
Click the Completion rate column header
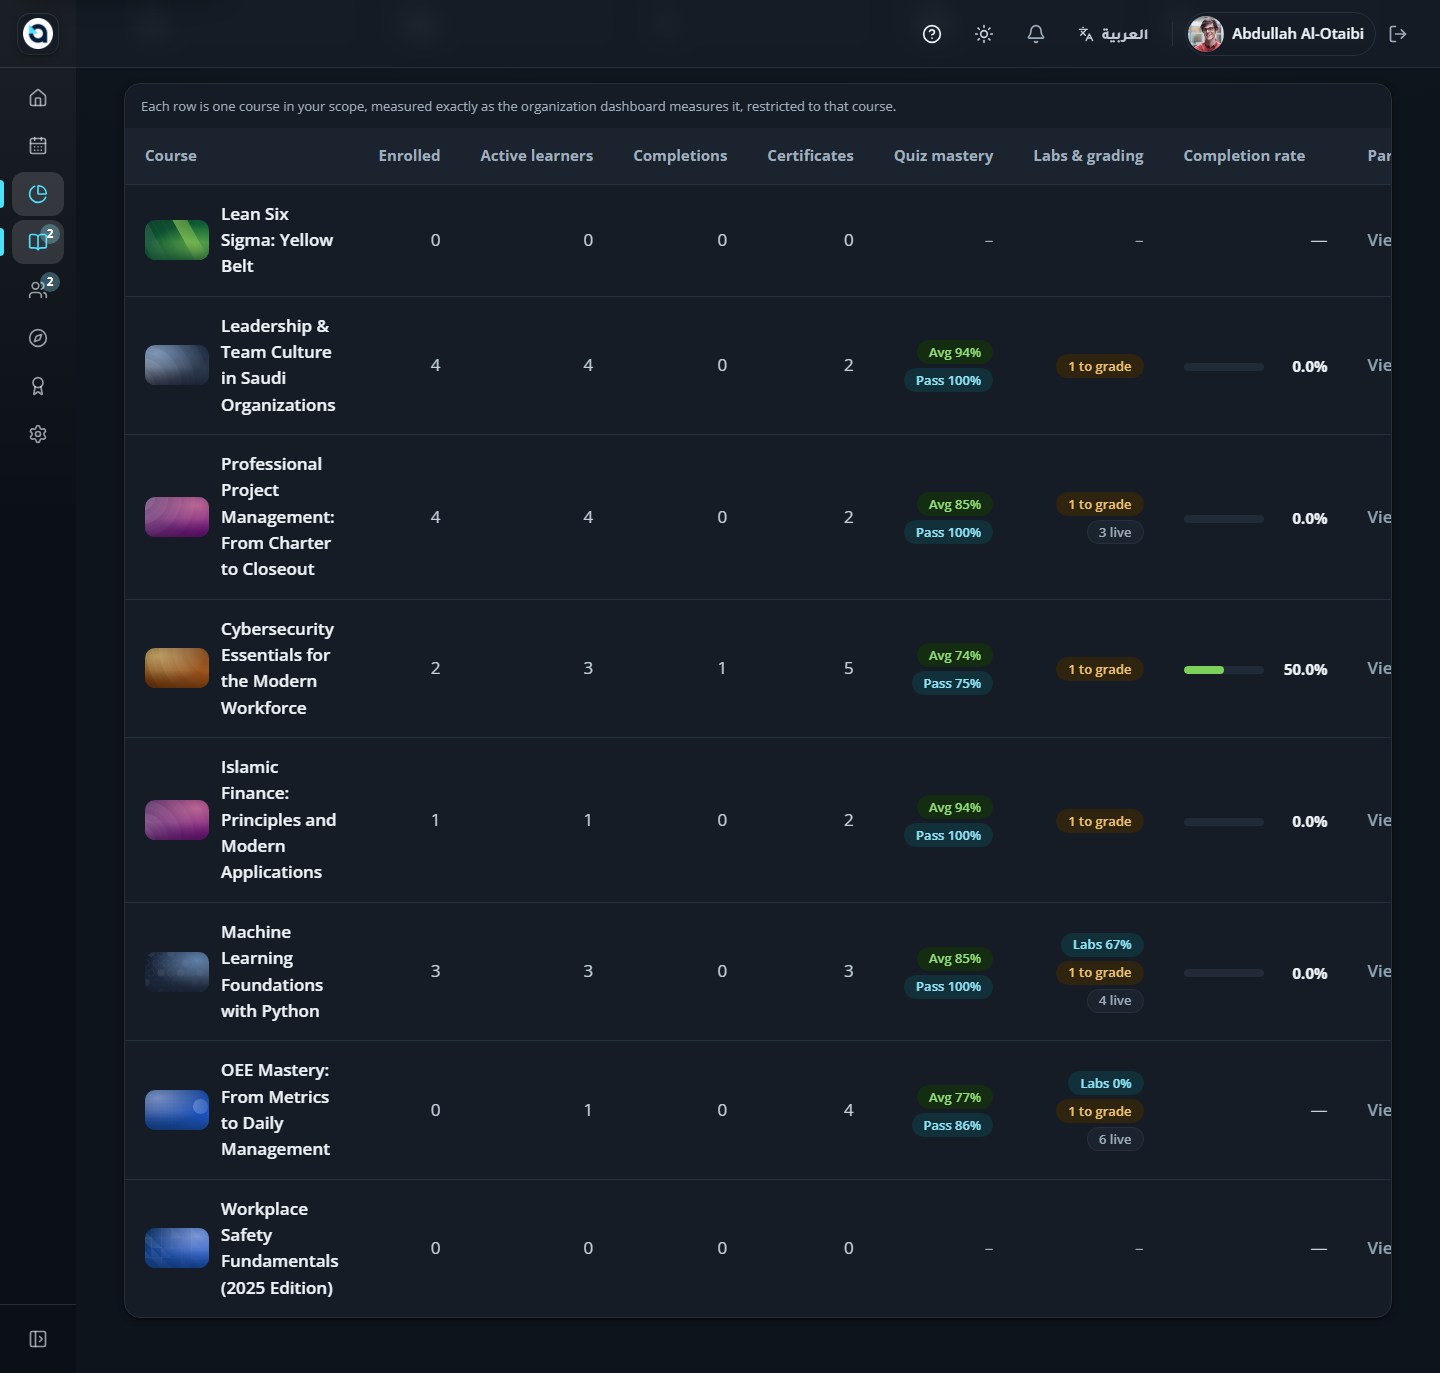[1244, 156]
